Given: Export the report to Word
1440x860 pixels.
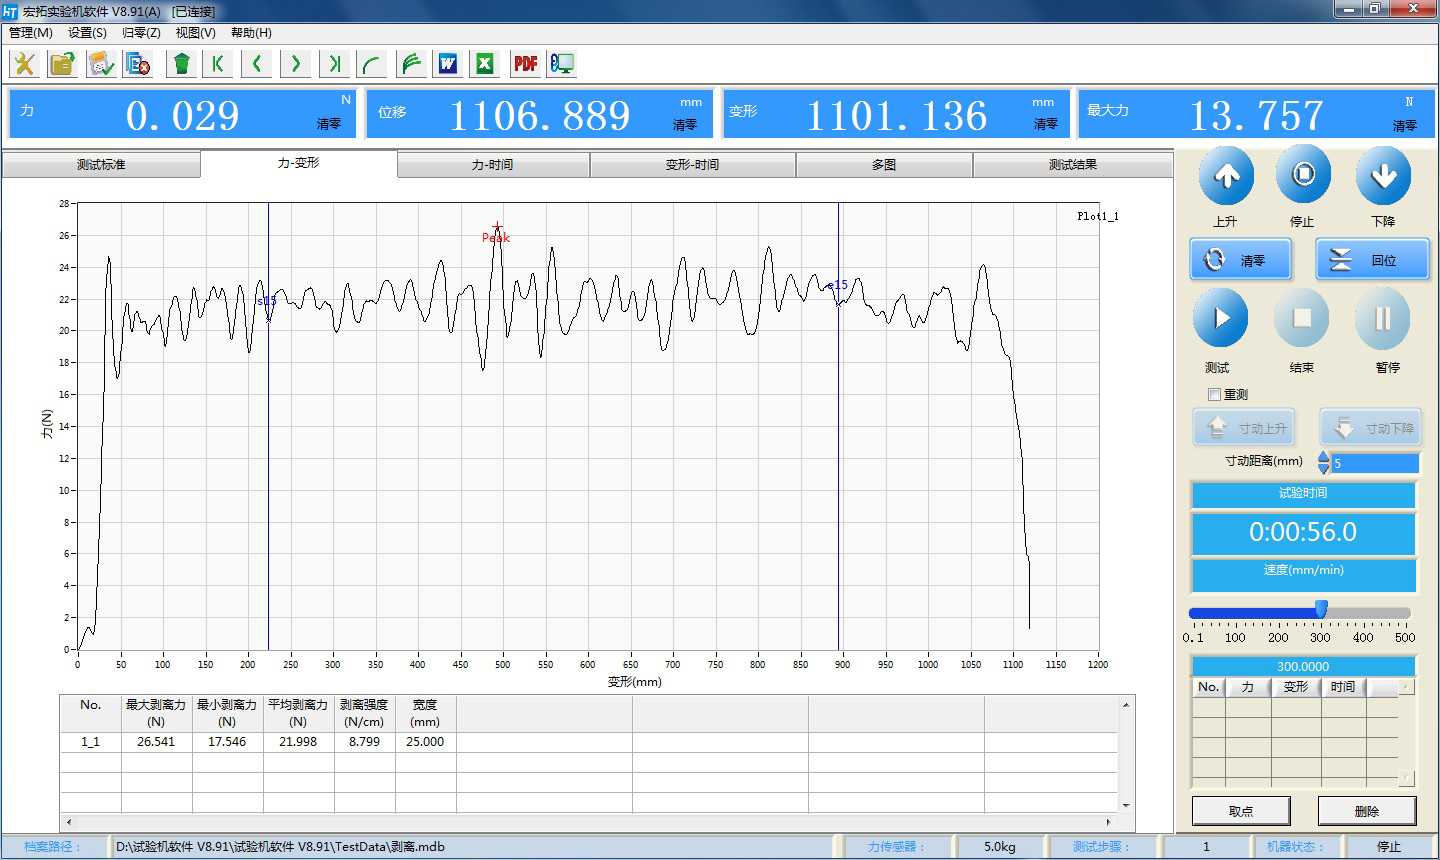Looking at the screenshot, I should coord(447,64).
